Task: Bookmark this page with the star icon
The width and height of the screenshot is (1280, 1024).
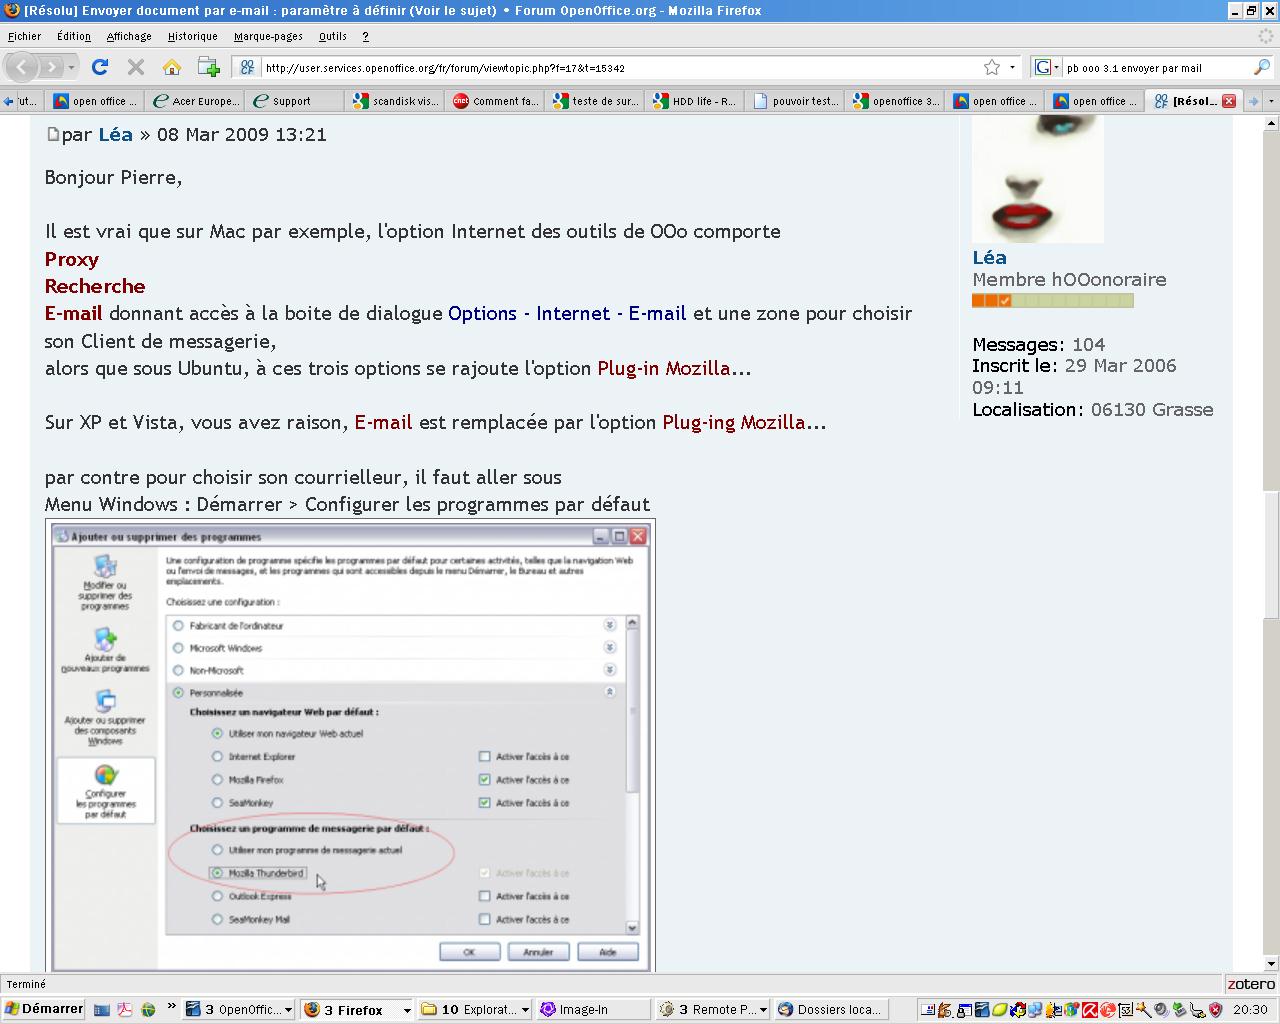Action: (992, 67)
